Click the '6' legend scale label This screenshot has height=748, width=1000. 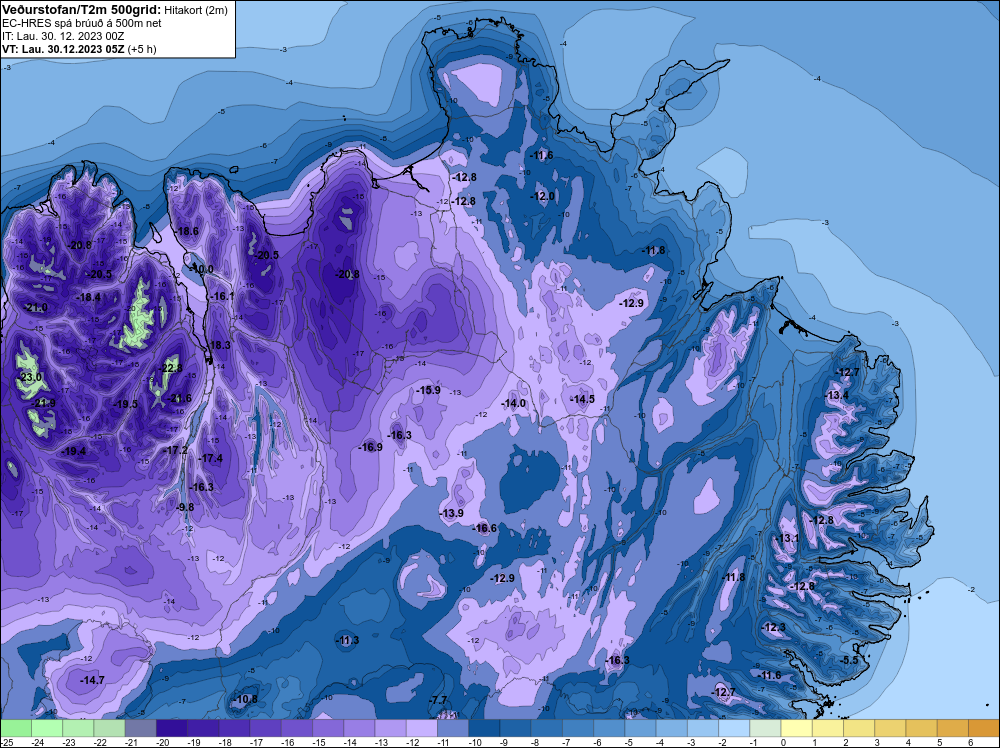[969, 742]
